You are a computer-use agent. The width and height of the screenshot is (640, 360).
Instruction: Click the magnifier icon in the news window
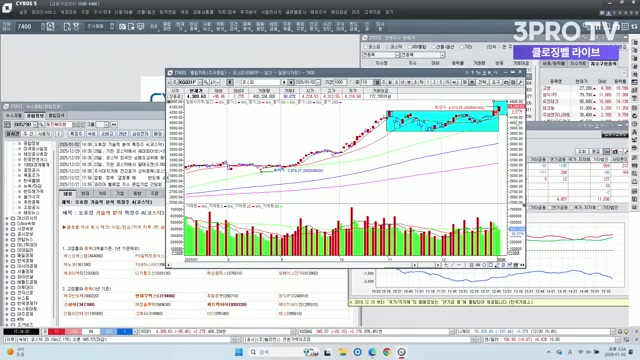point(41,124)
